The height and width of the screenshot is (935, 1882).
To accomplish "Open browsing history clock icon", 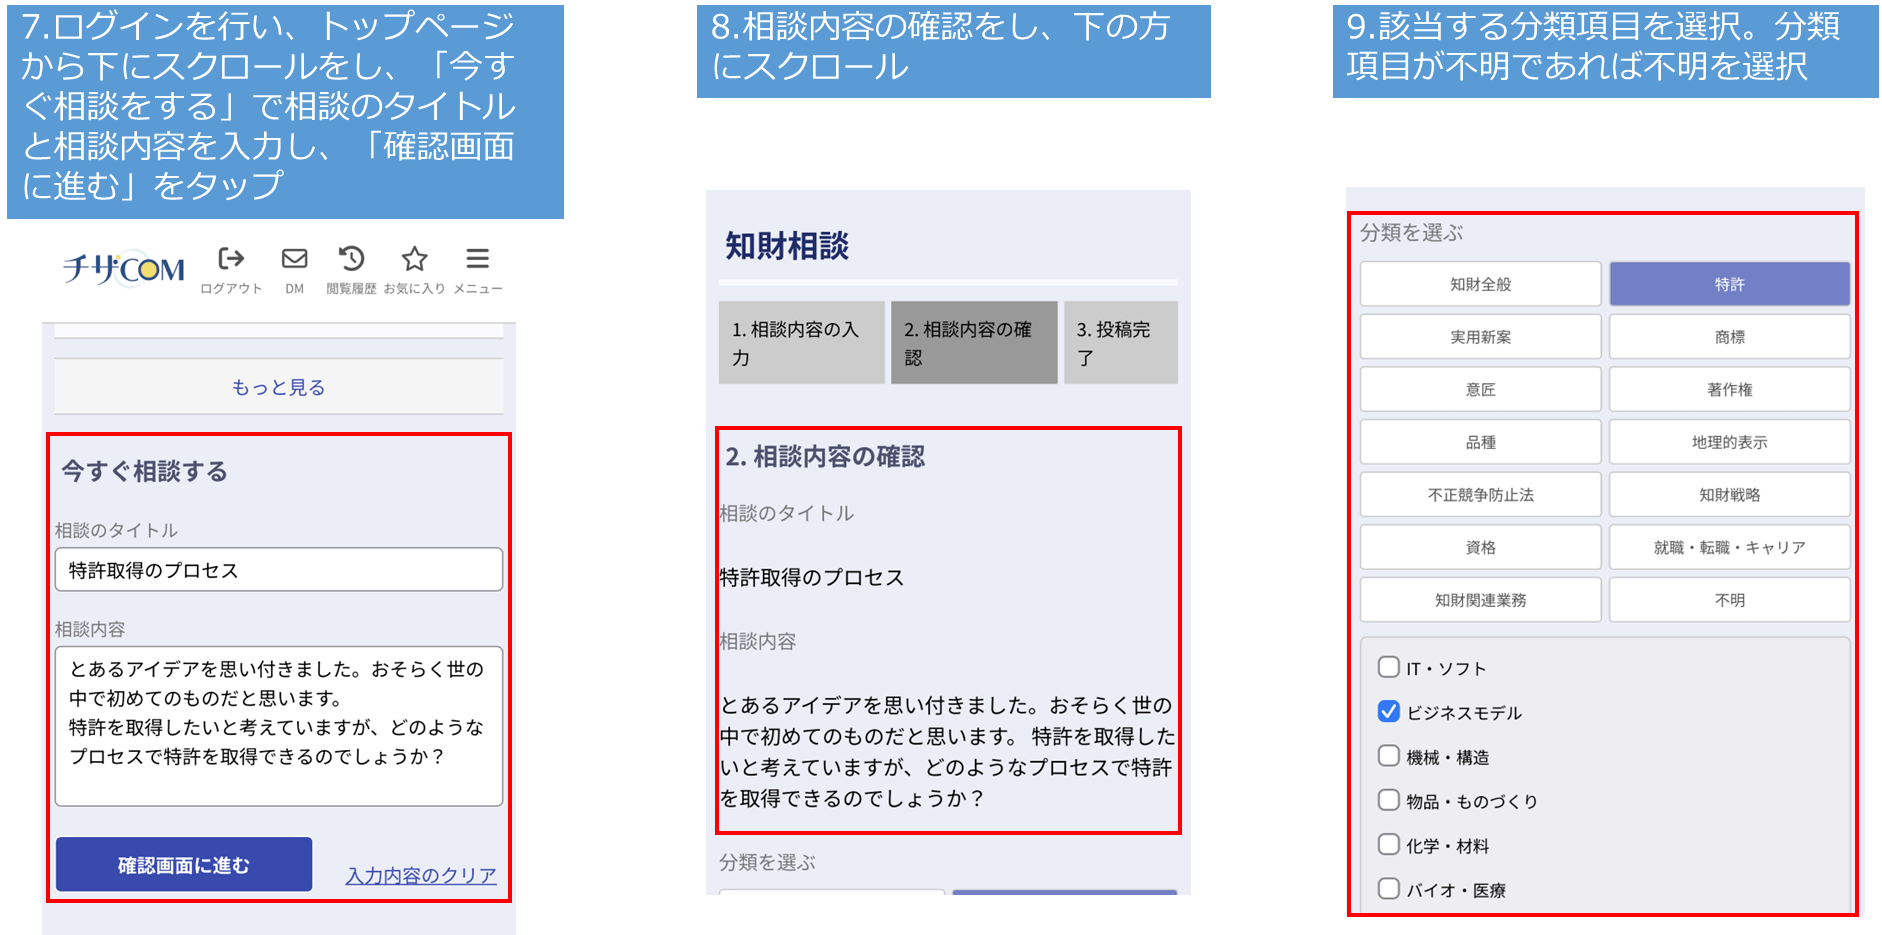I will pyautogui.click(x=351, y=260).
